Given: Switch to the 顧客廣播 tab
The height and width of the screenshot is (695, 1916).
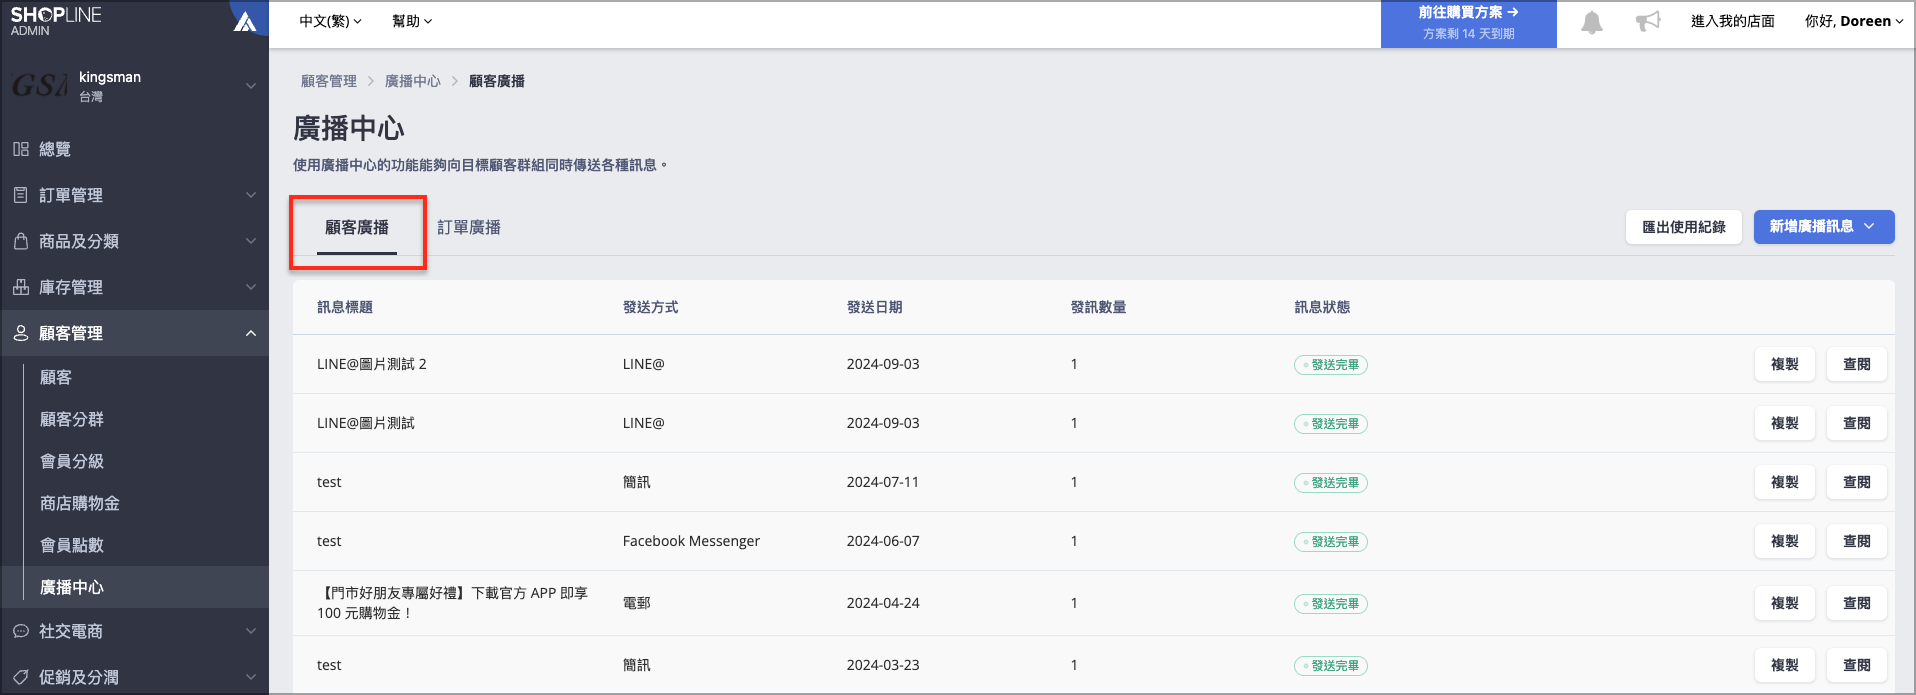Looking at the screenshot, I should [x=357, y=228].
